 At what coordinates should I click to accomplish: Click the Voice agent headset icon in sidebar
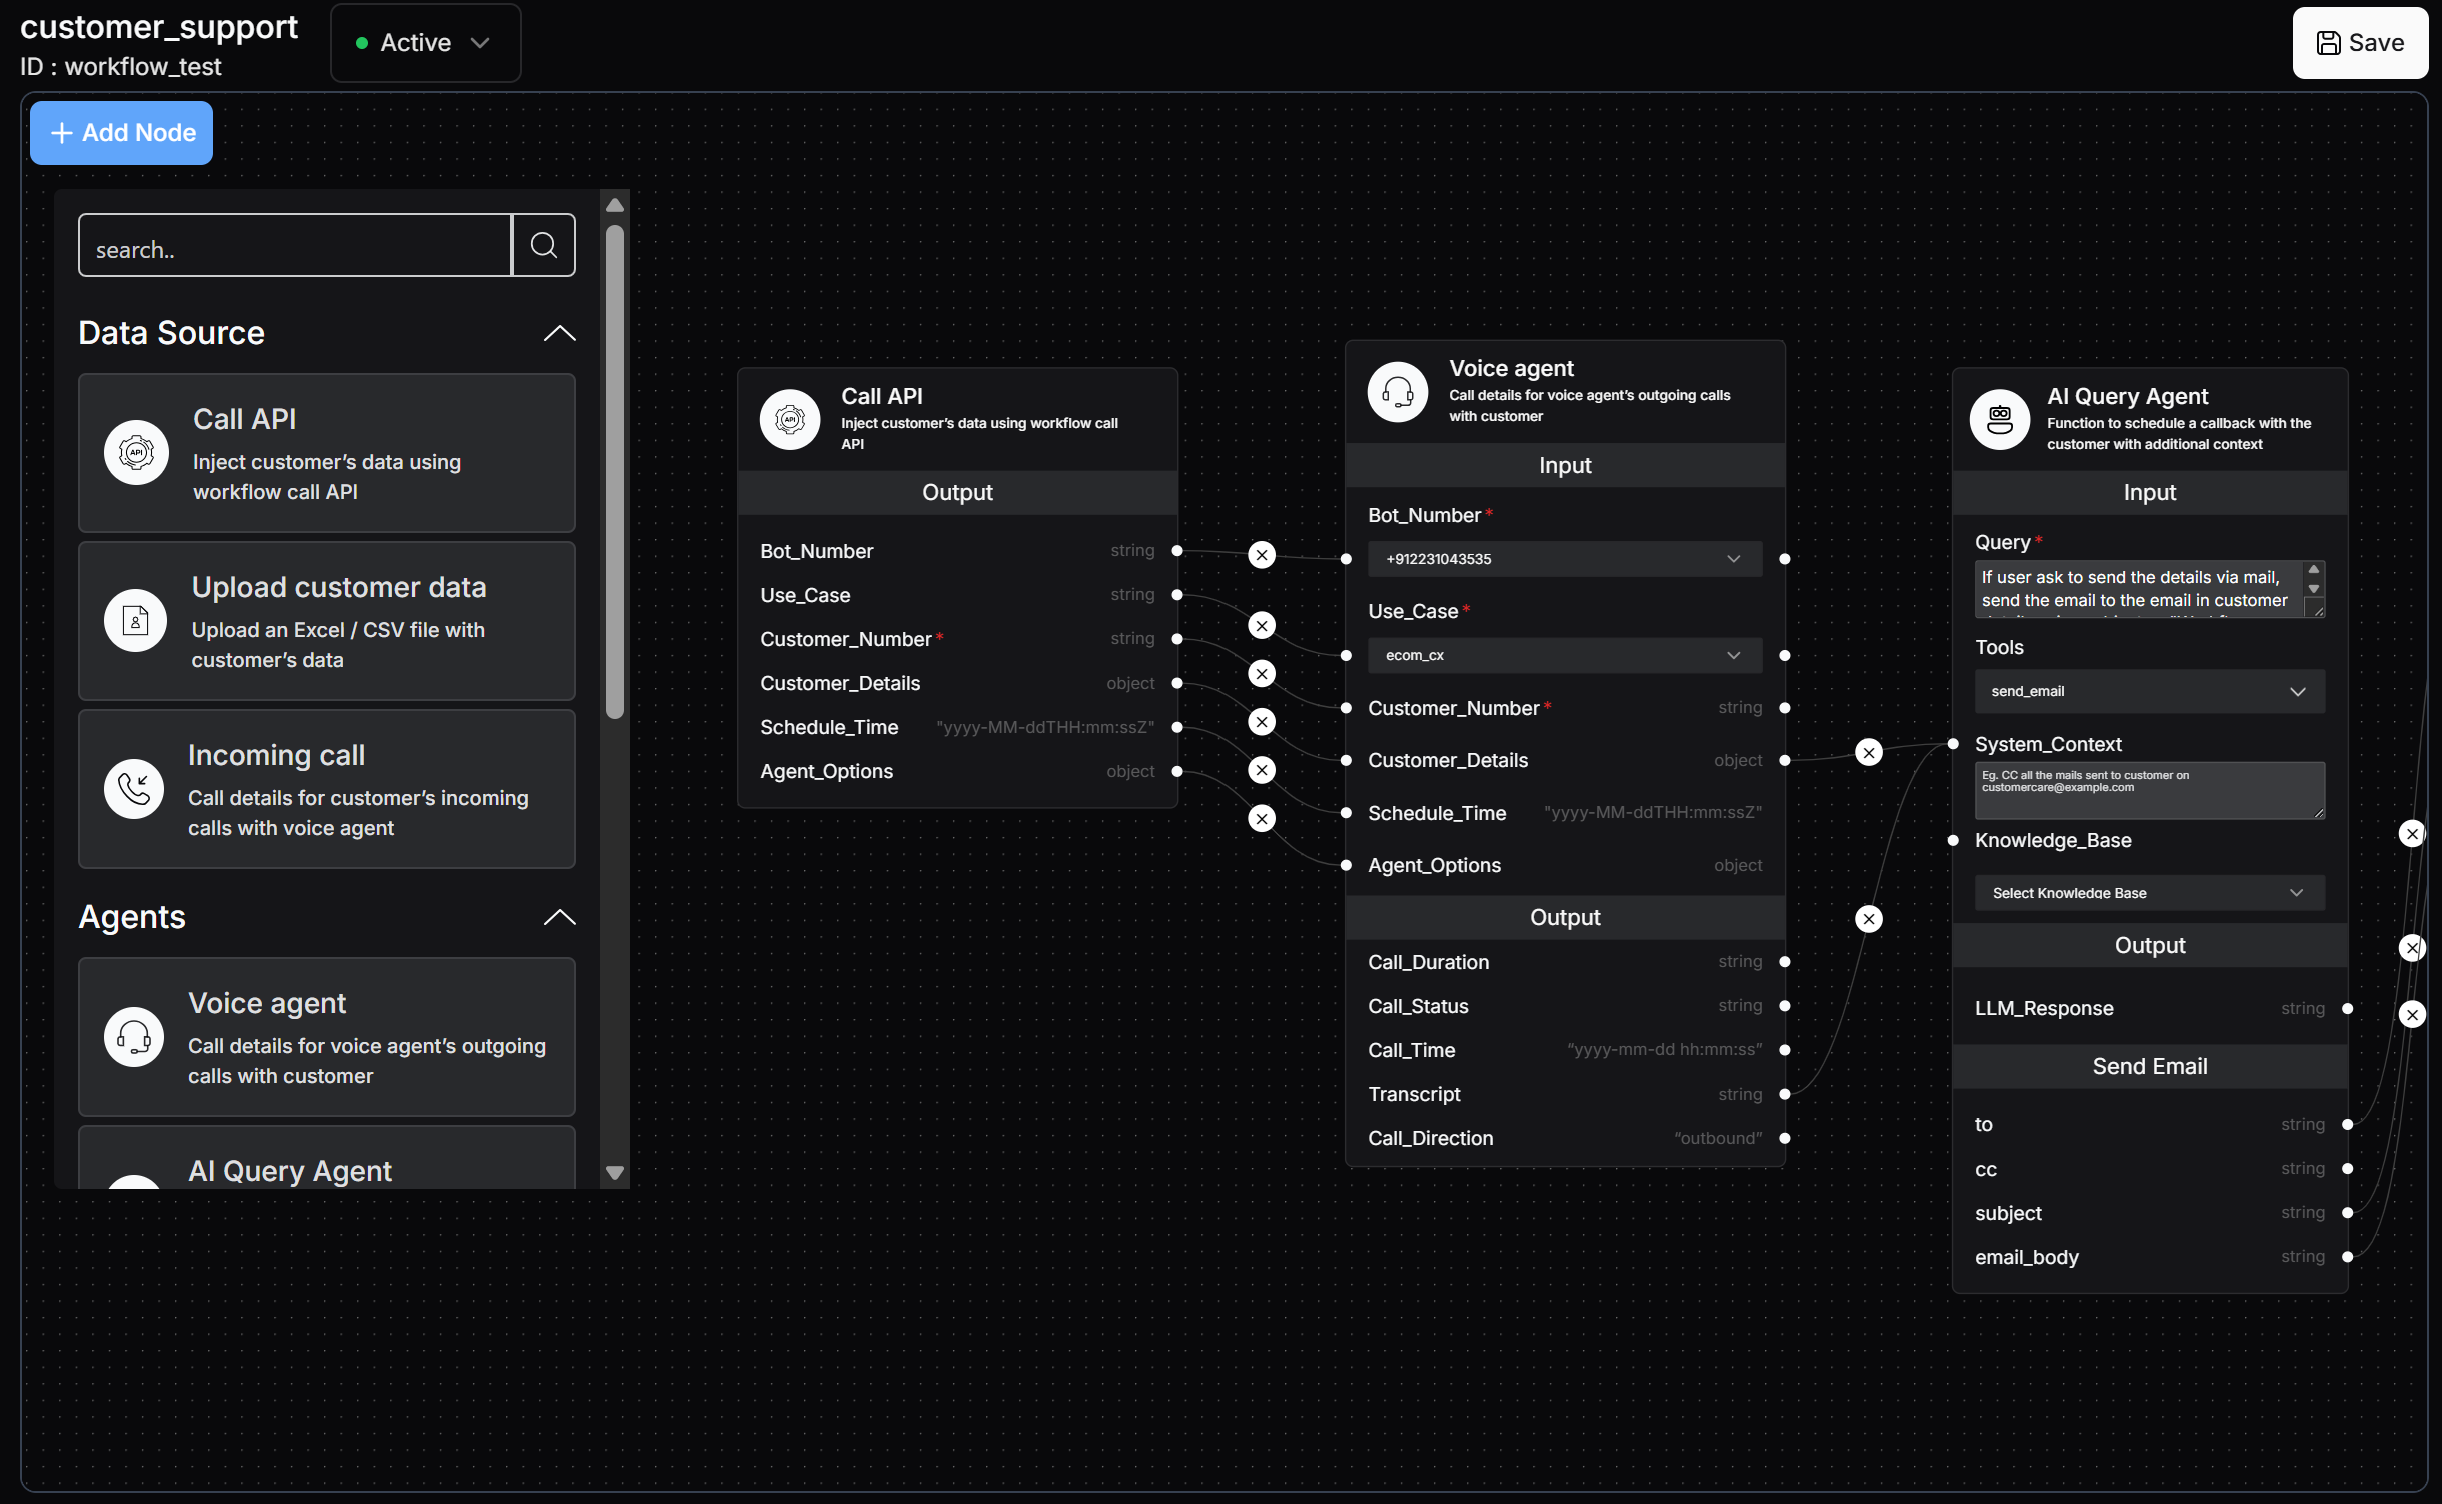point(134,1037)
